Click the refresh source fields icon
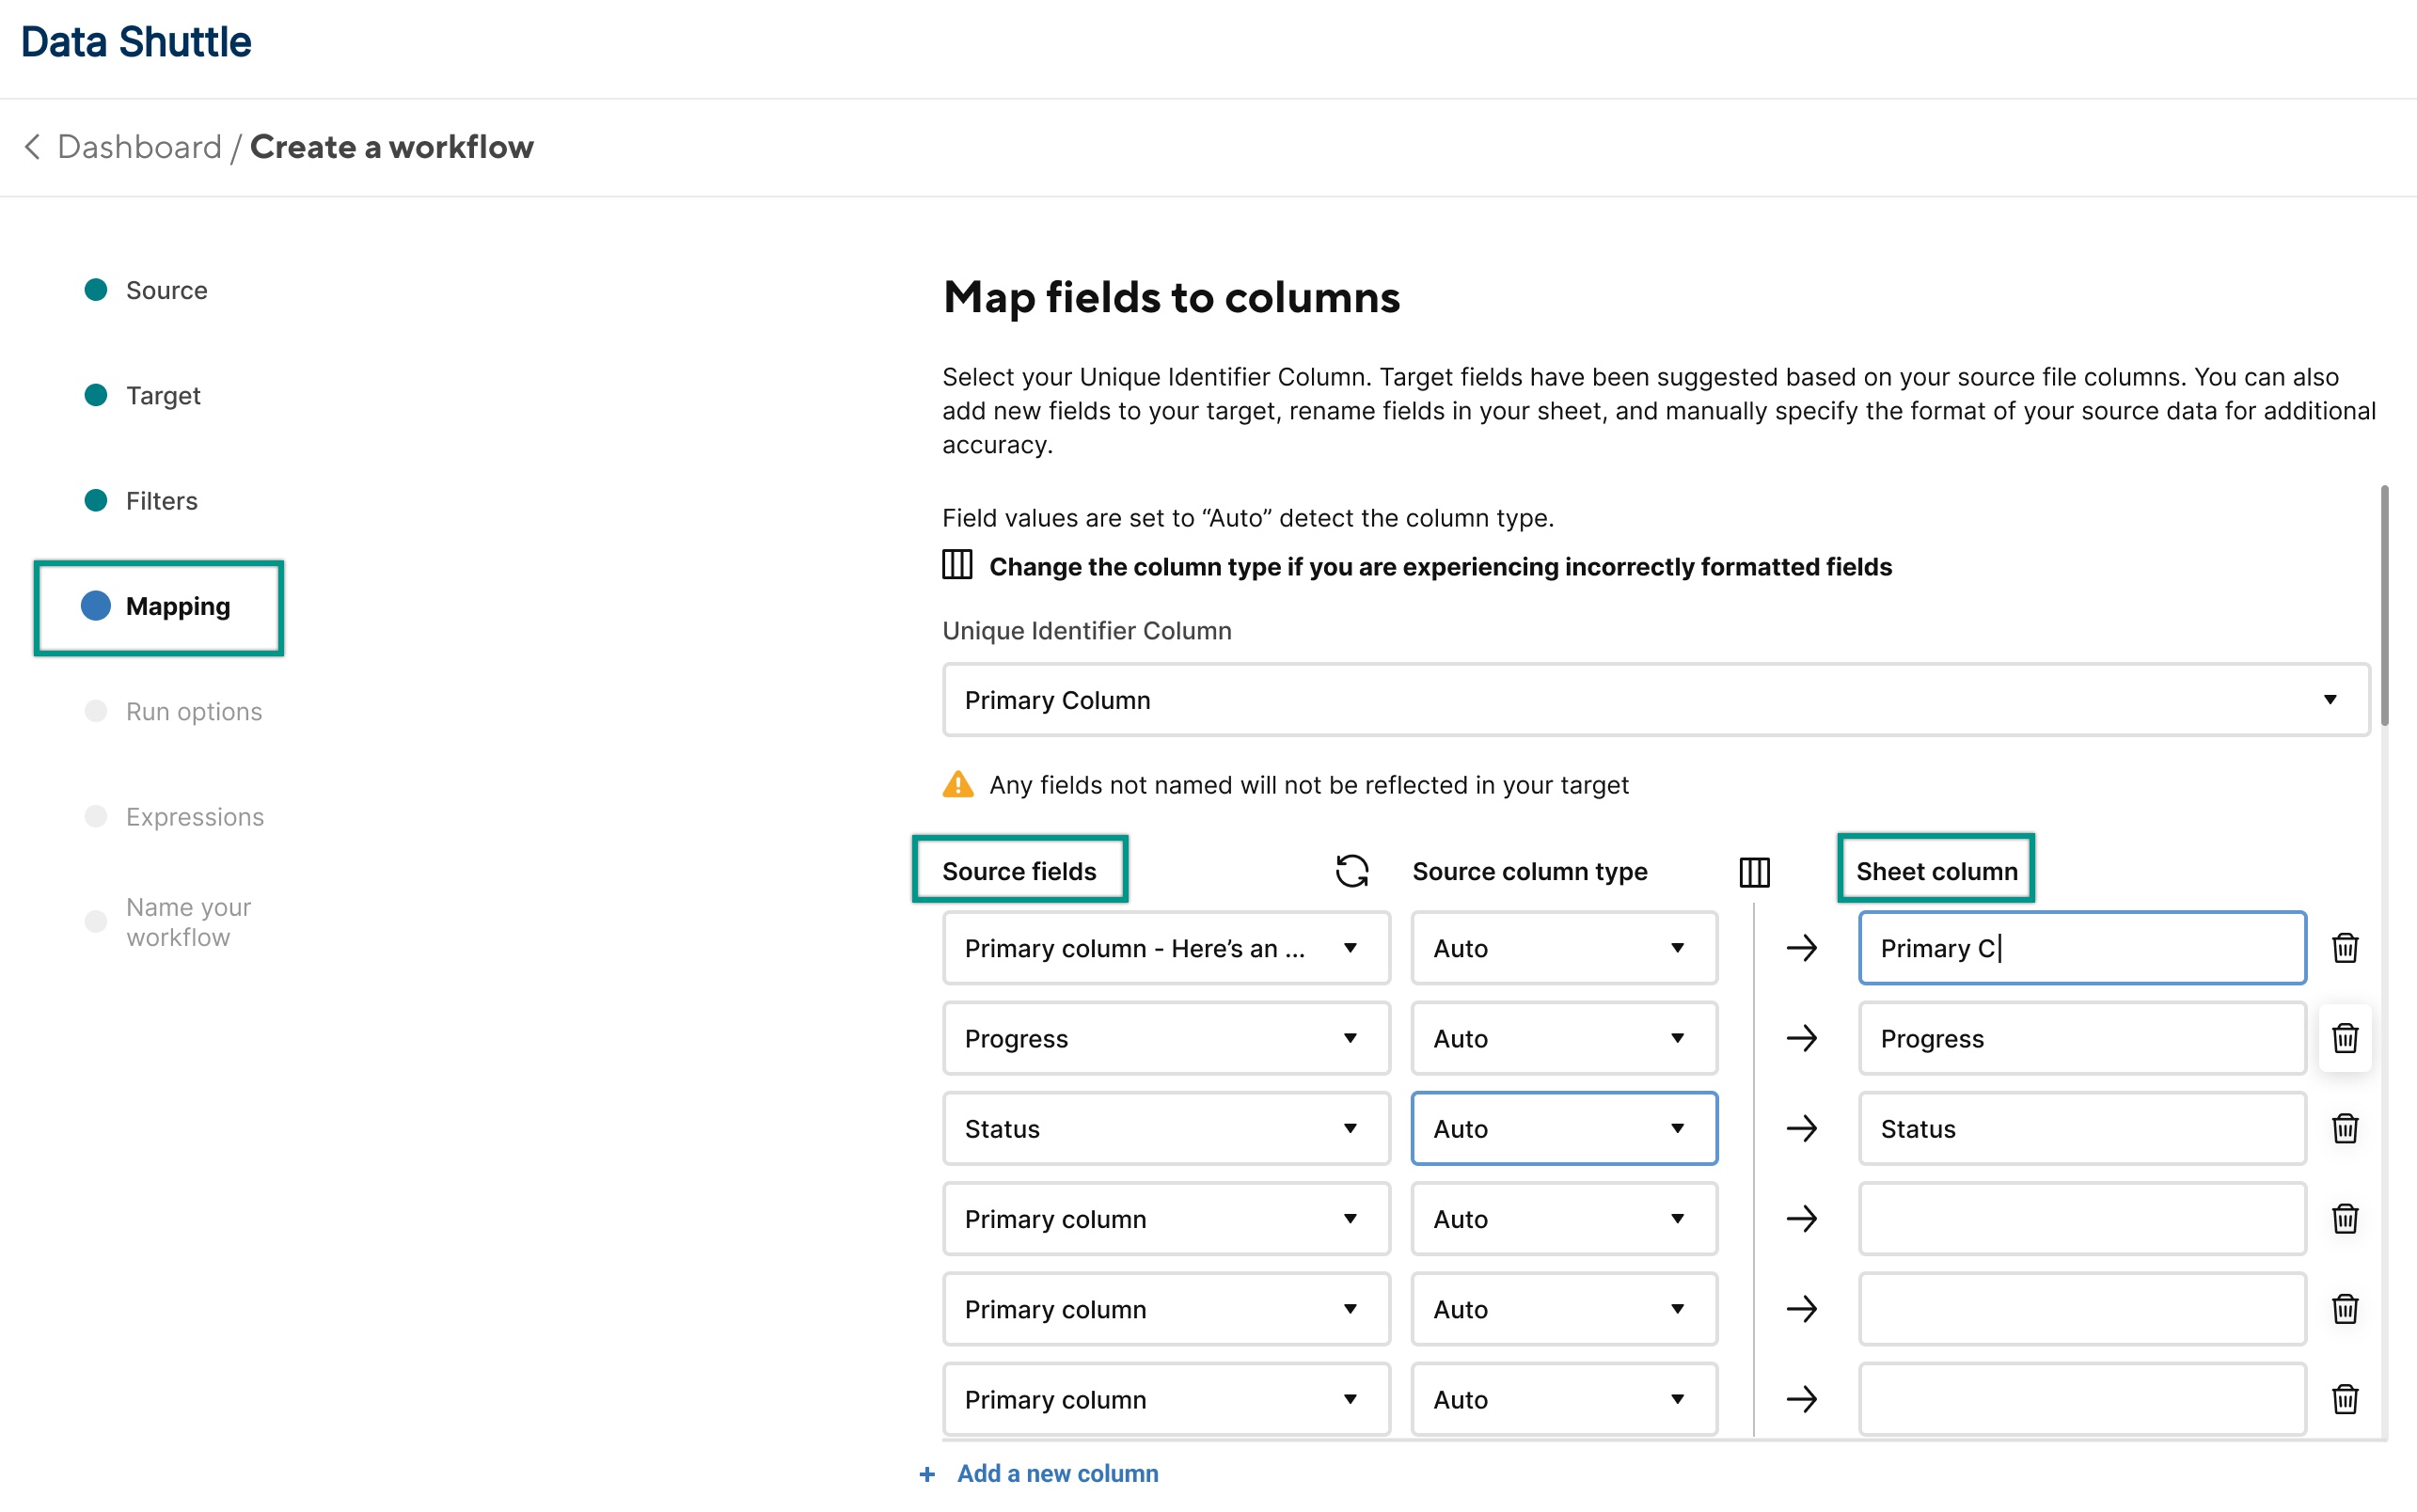Viewport: 2417px width, 1512px height. (x=1351, y=871)
